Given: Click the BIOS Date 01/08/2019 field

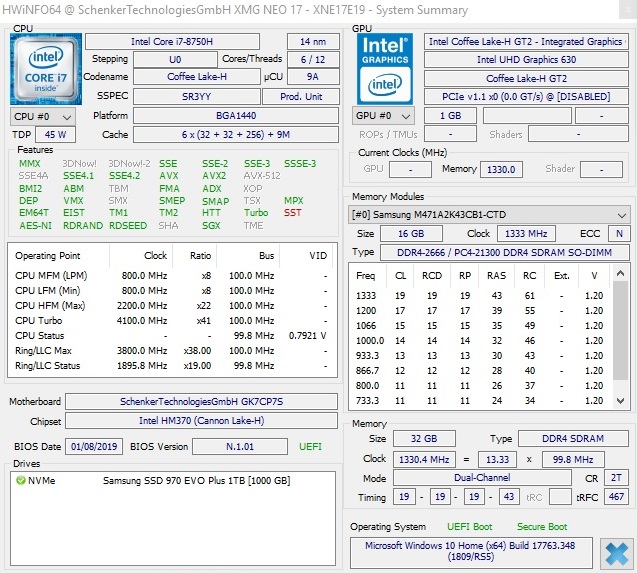Looking at the screenshot, I should (x=94, y=447).
